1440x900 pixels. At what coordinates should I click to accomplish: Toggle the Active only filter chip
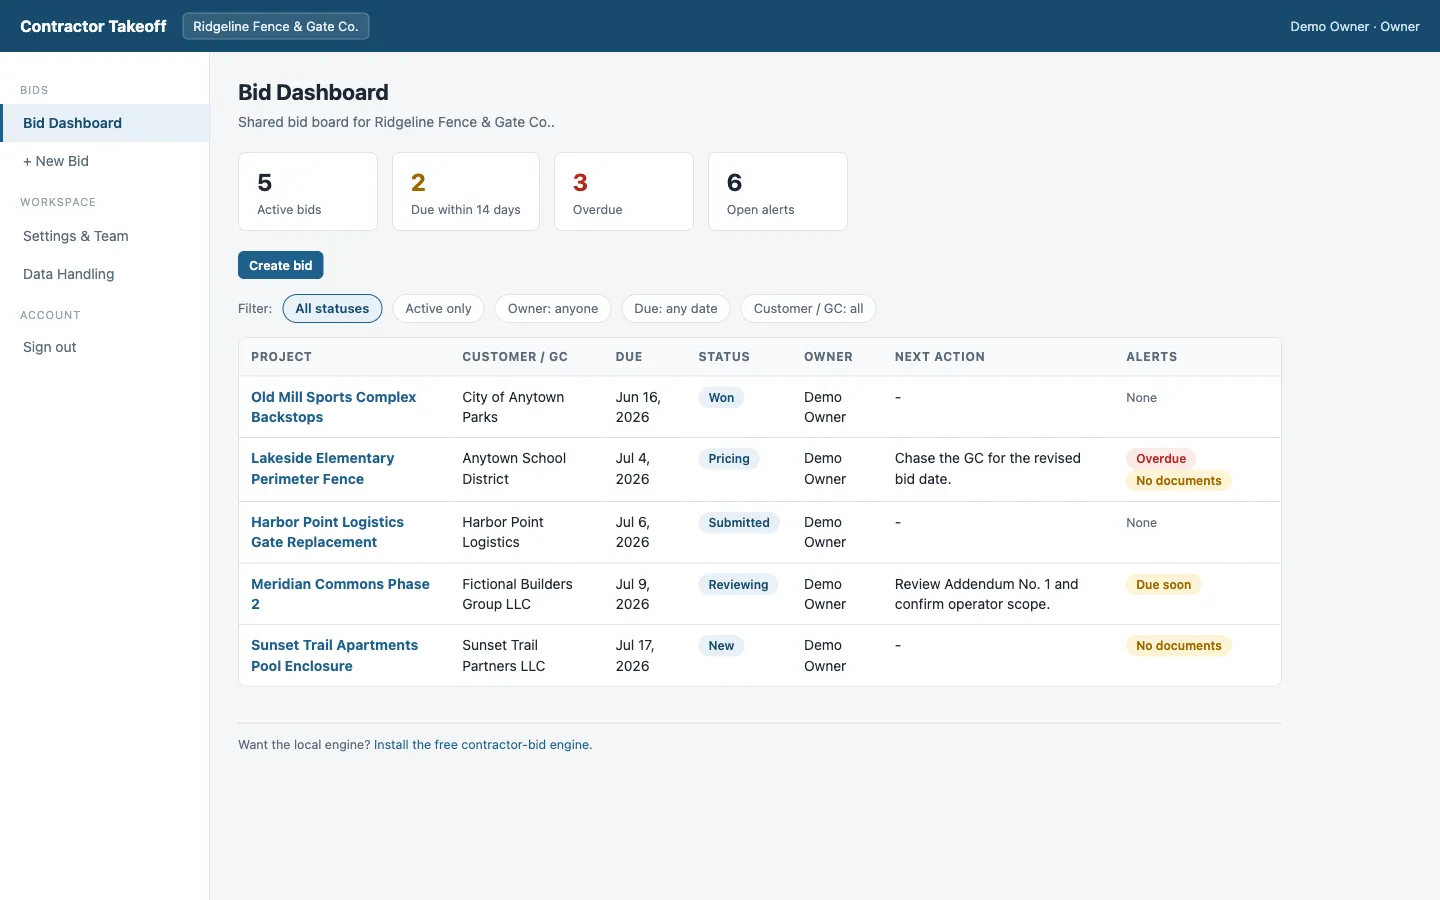pyautogui.click(x=438, y=308)
